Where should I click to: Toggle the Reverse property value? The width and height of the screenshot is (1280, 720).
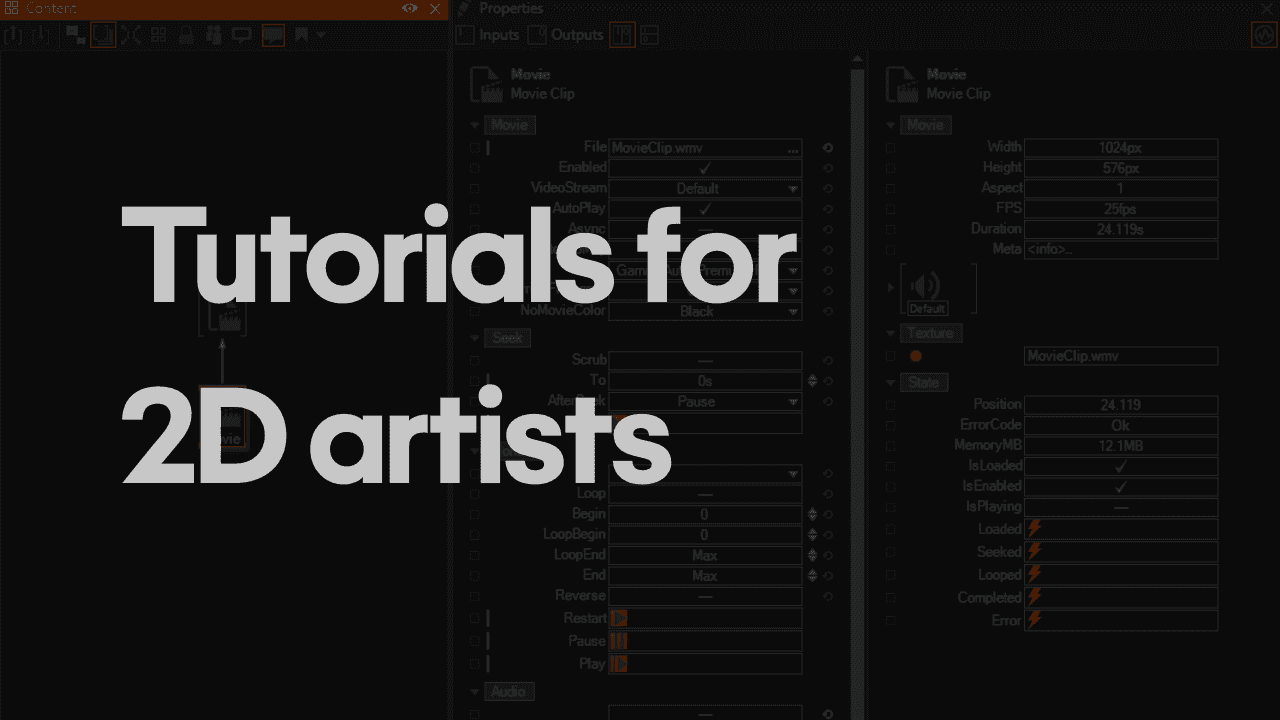click(x=705, y=596)
